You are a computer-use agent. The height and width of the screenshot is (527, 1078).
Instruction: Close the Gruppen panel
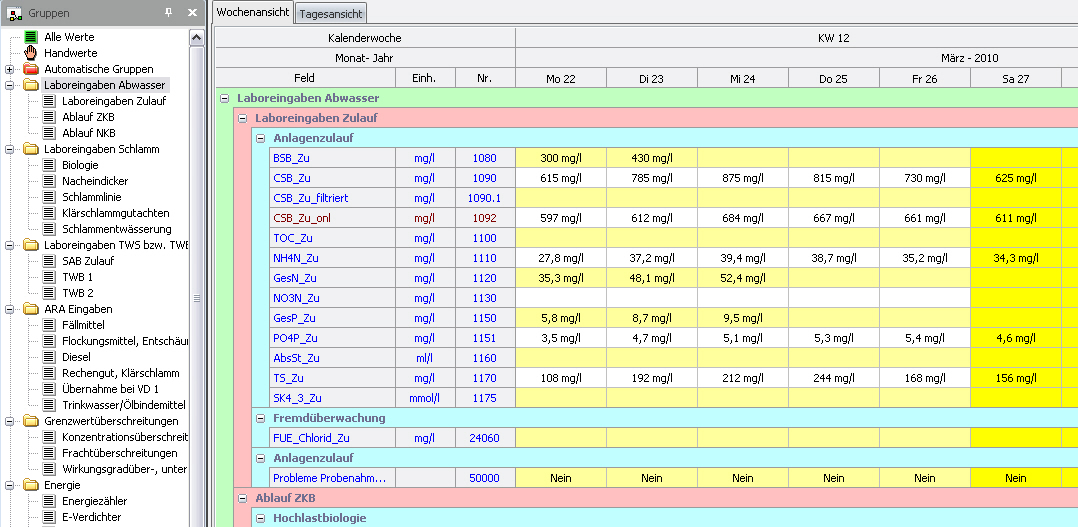click(x=192, y=12)
